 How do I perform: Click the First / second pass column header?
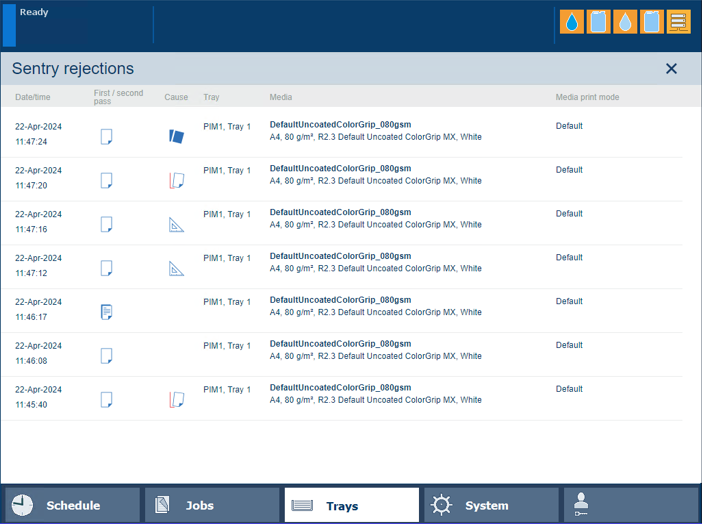click(118, 97)
